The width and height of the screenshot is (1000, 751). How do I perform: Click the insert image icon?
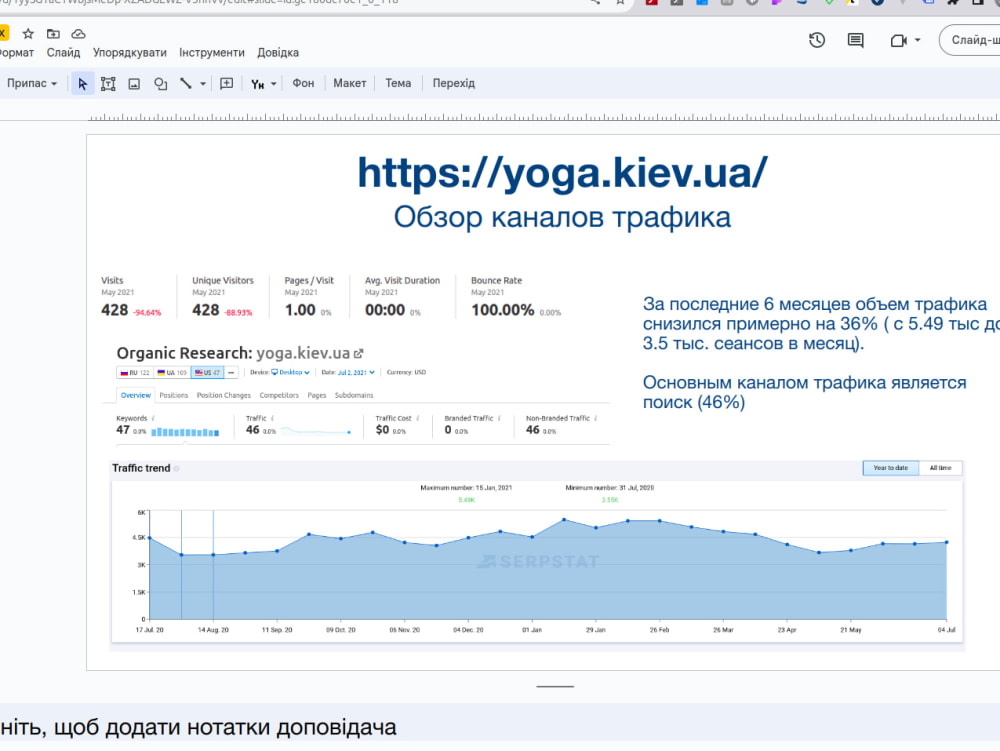[x=134, y=84]
